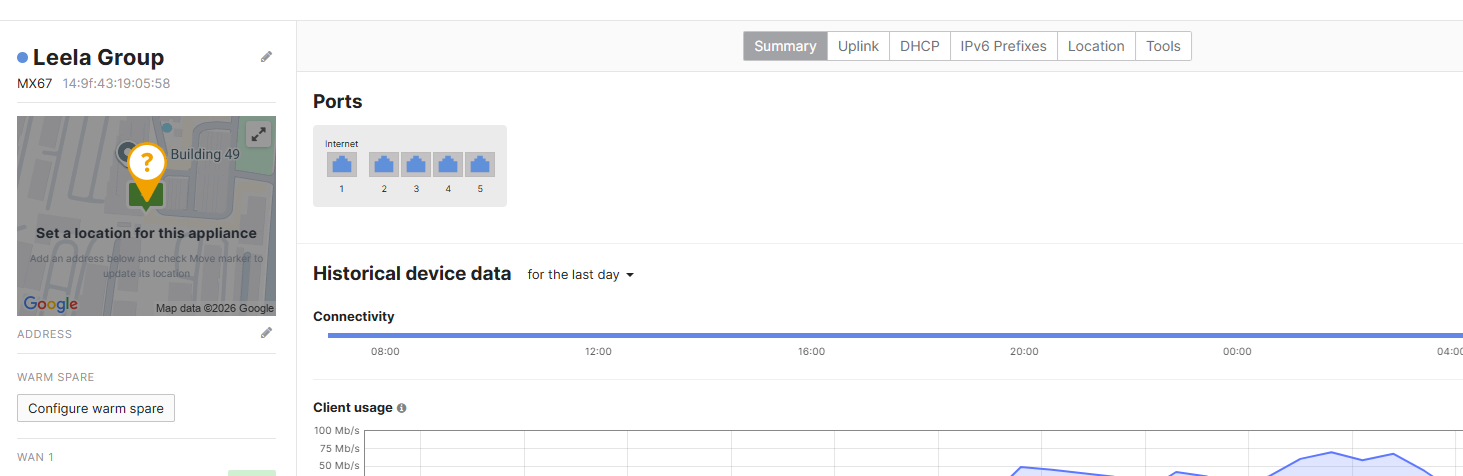Select port 5 icon
The width and height of the screenshot is (1463, 476).
pyautogui.click(x=480, y=165)
